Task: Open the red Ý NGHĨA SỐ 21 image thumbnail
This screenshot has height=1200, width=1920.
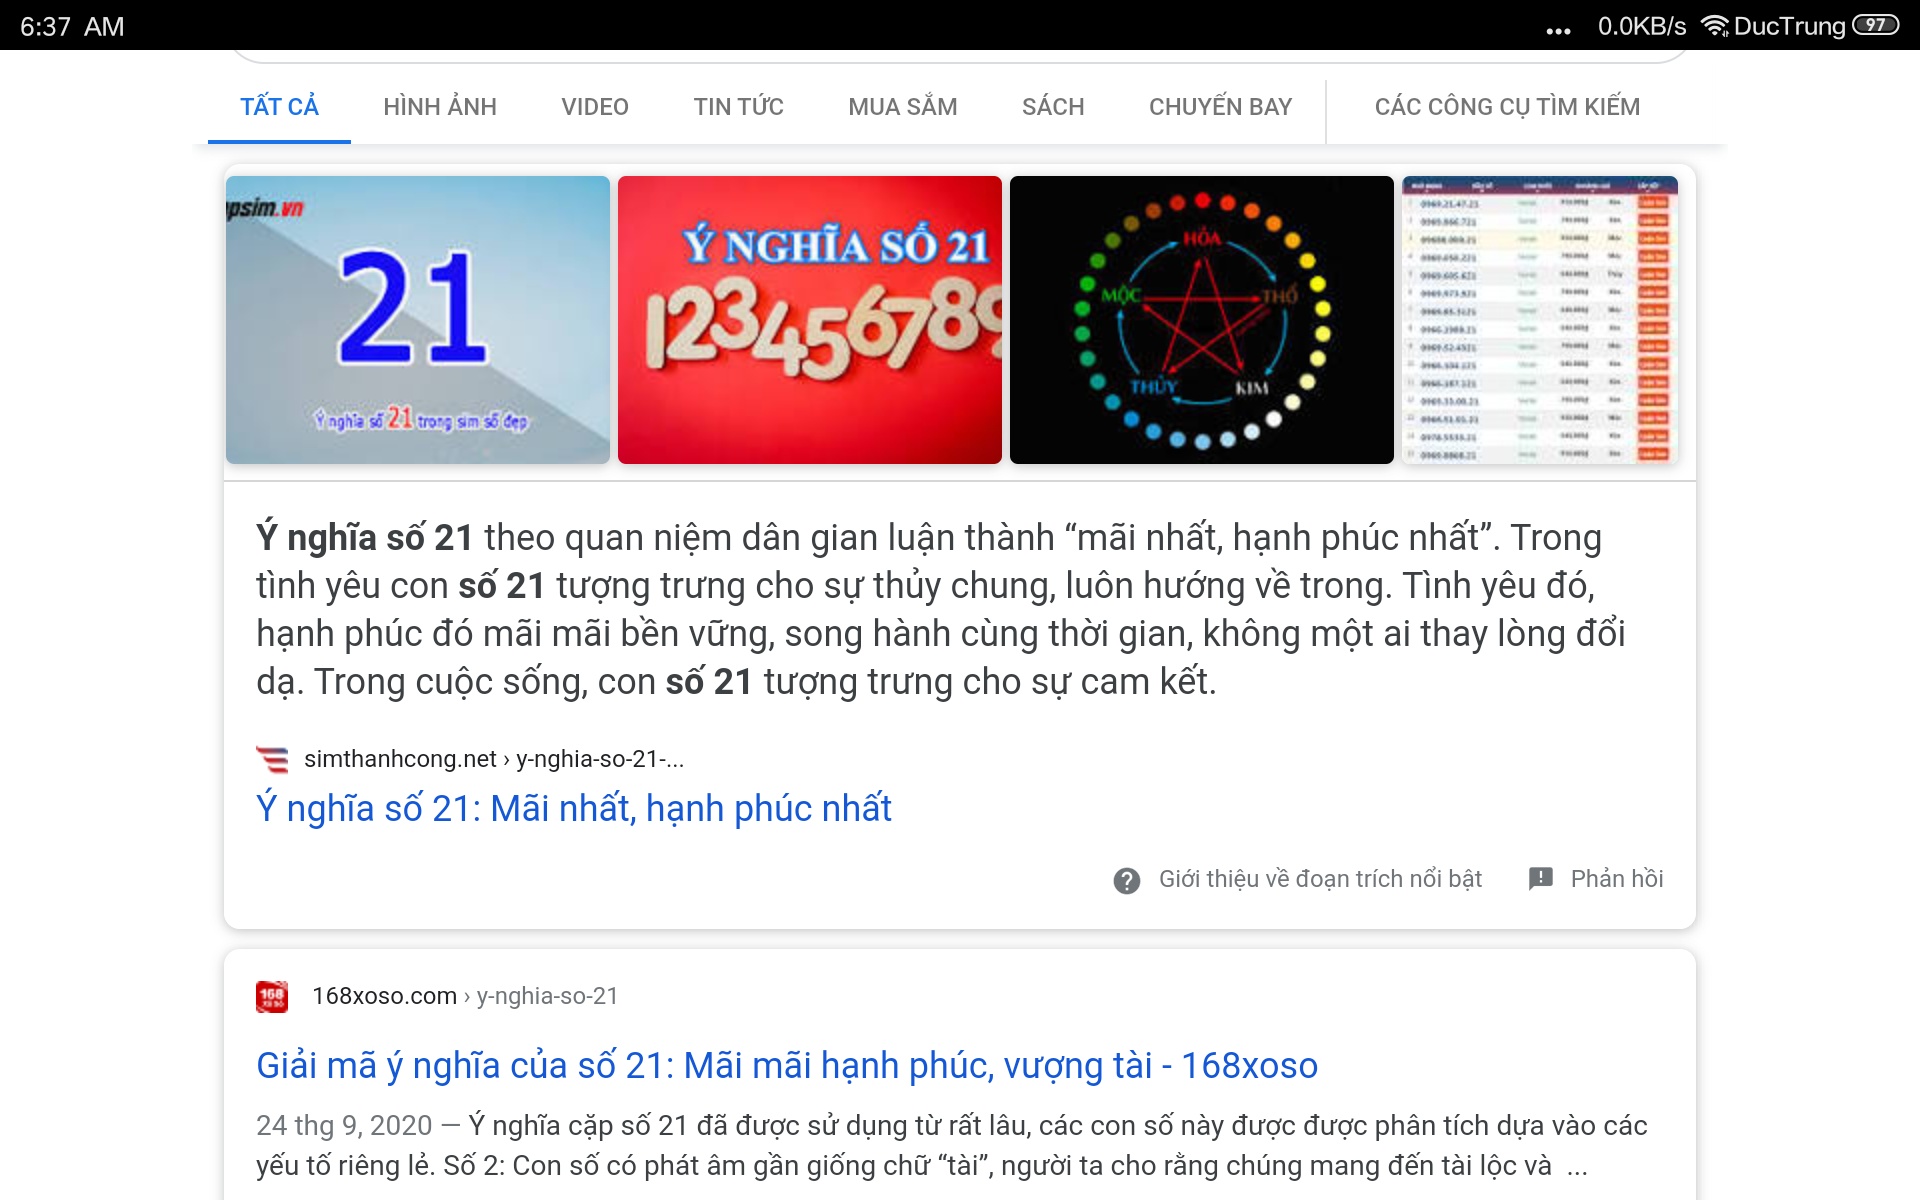Action: (x=809, y=320)
